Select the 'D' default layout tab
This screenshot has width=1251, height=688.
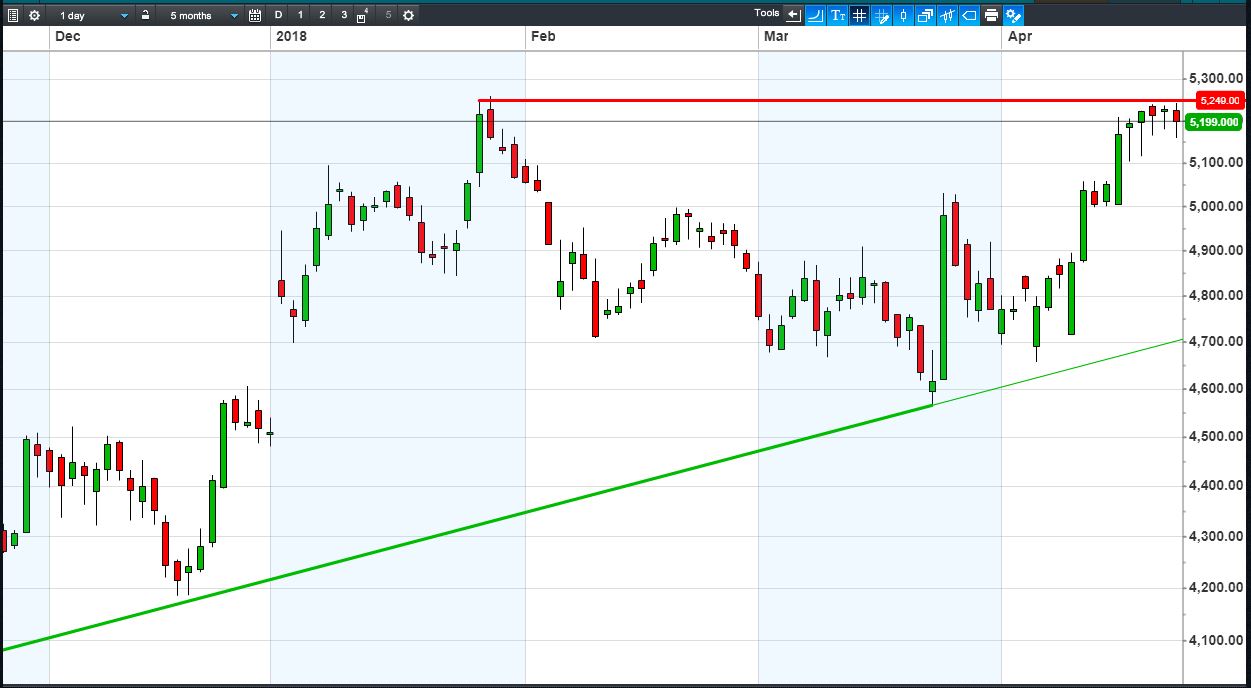(278, 15)
